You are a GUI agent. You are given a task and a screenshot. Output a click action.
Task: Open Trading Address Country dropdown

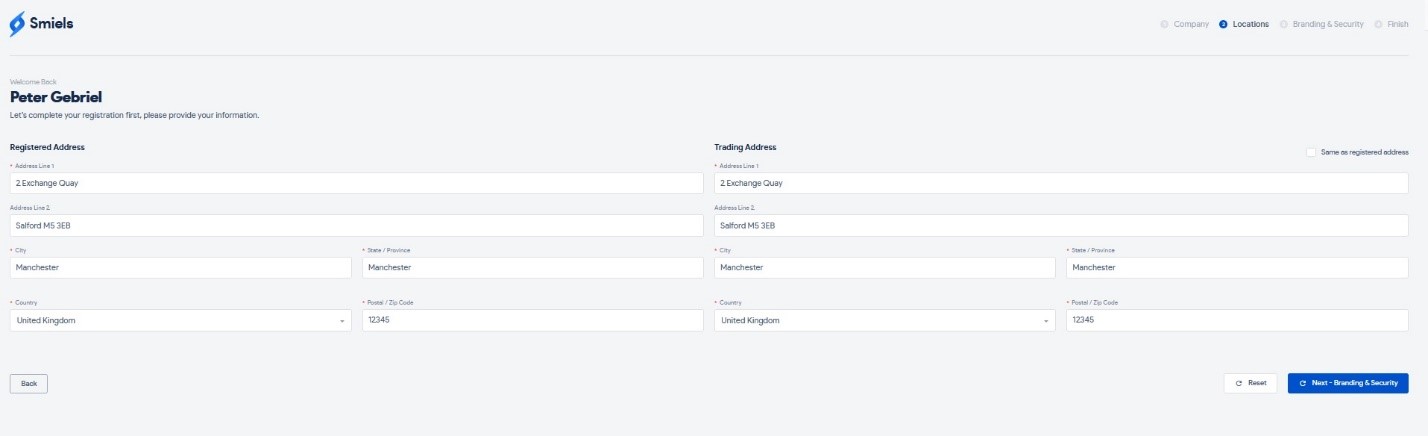point(884,320)
